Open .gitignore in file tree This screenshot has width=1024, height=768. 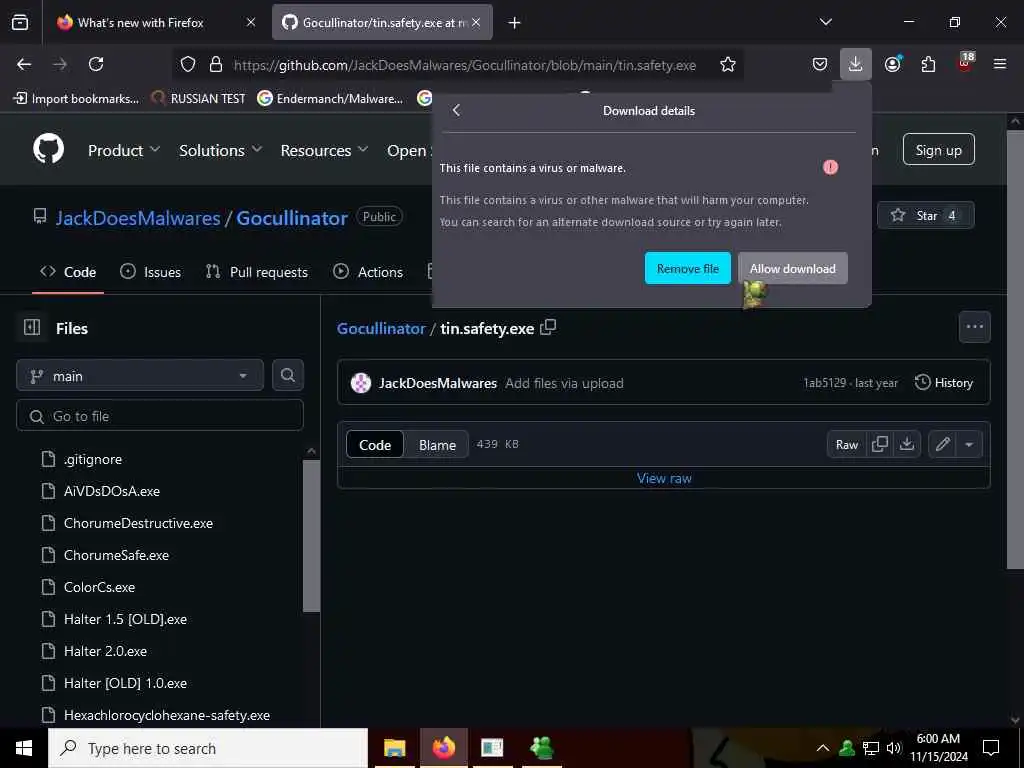pos(92,459)
